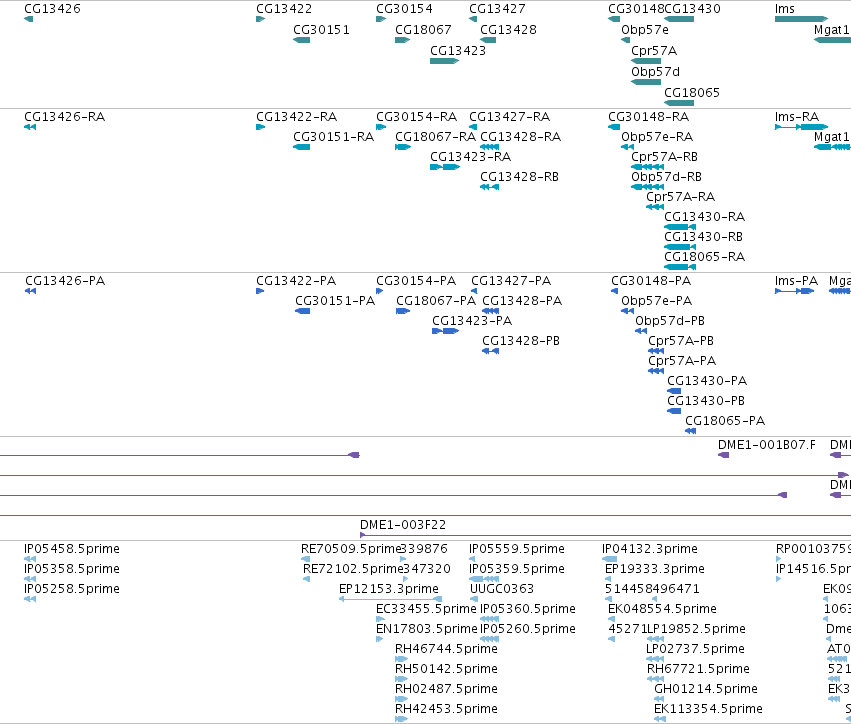851x724 pixels.
Task: Click the lms-RA transcript glyph
Action: (x=801, y=127)
